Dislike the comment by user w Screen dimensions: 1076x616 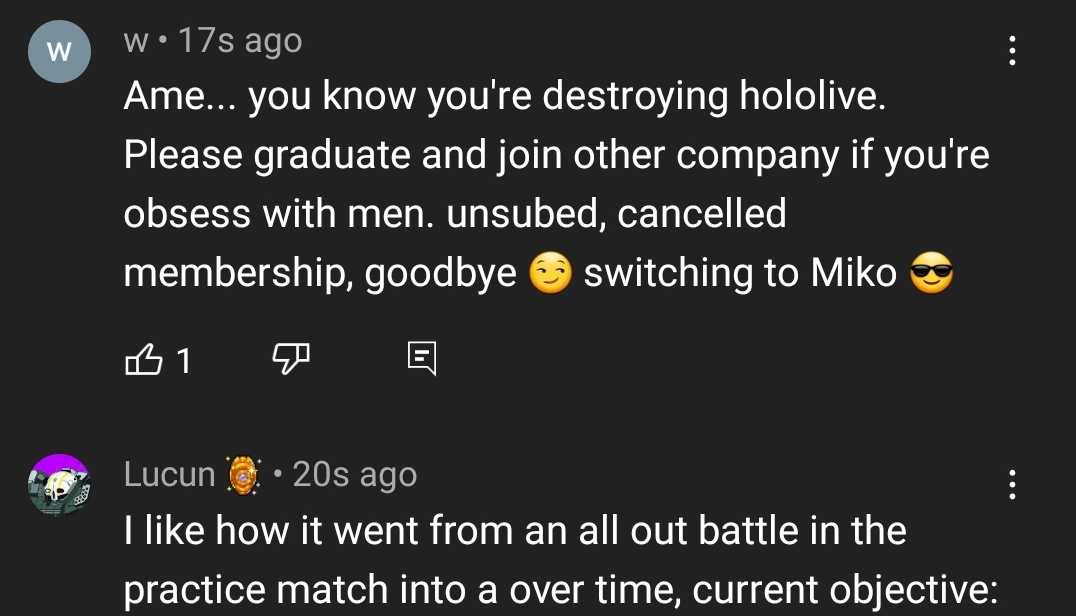tap(291, 359)
